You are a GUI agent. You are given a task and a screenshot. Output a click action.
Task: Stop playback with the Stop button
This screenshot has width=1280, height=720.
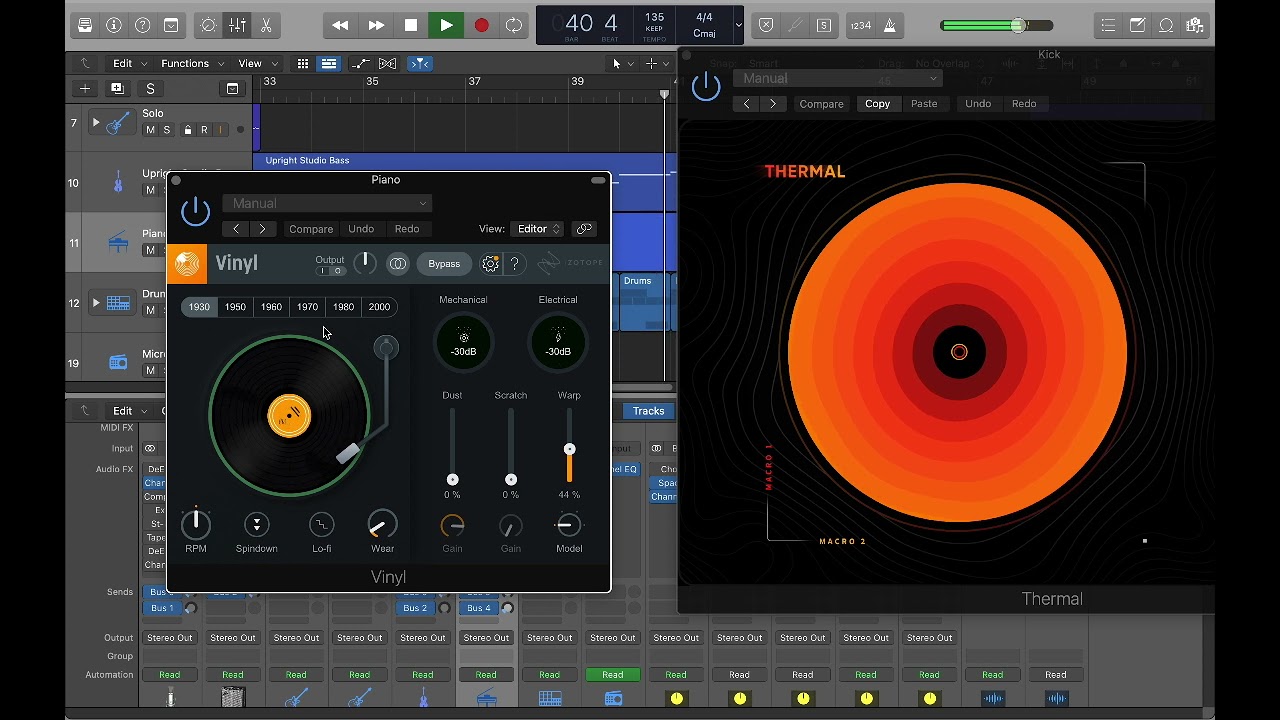click(411, 25)
